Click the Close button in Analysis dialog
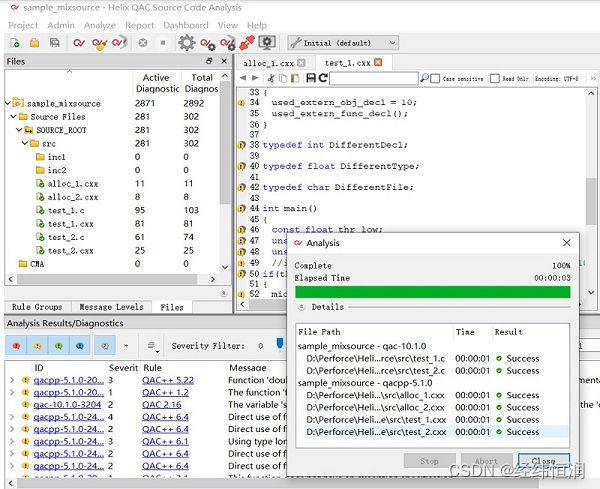Image resolution: width=600 pixels, height=489 pixels. click(x=544, y=461)
